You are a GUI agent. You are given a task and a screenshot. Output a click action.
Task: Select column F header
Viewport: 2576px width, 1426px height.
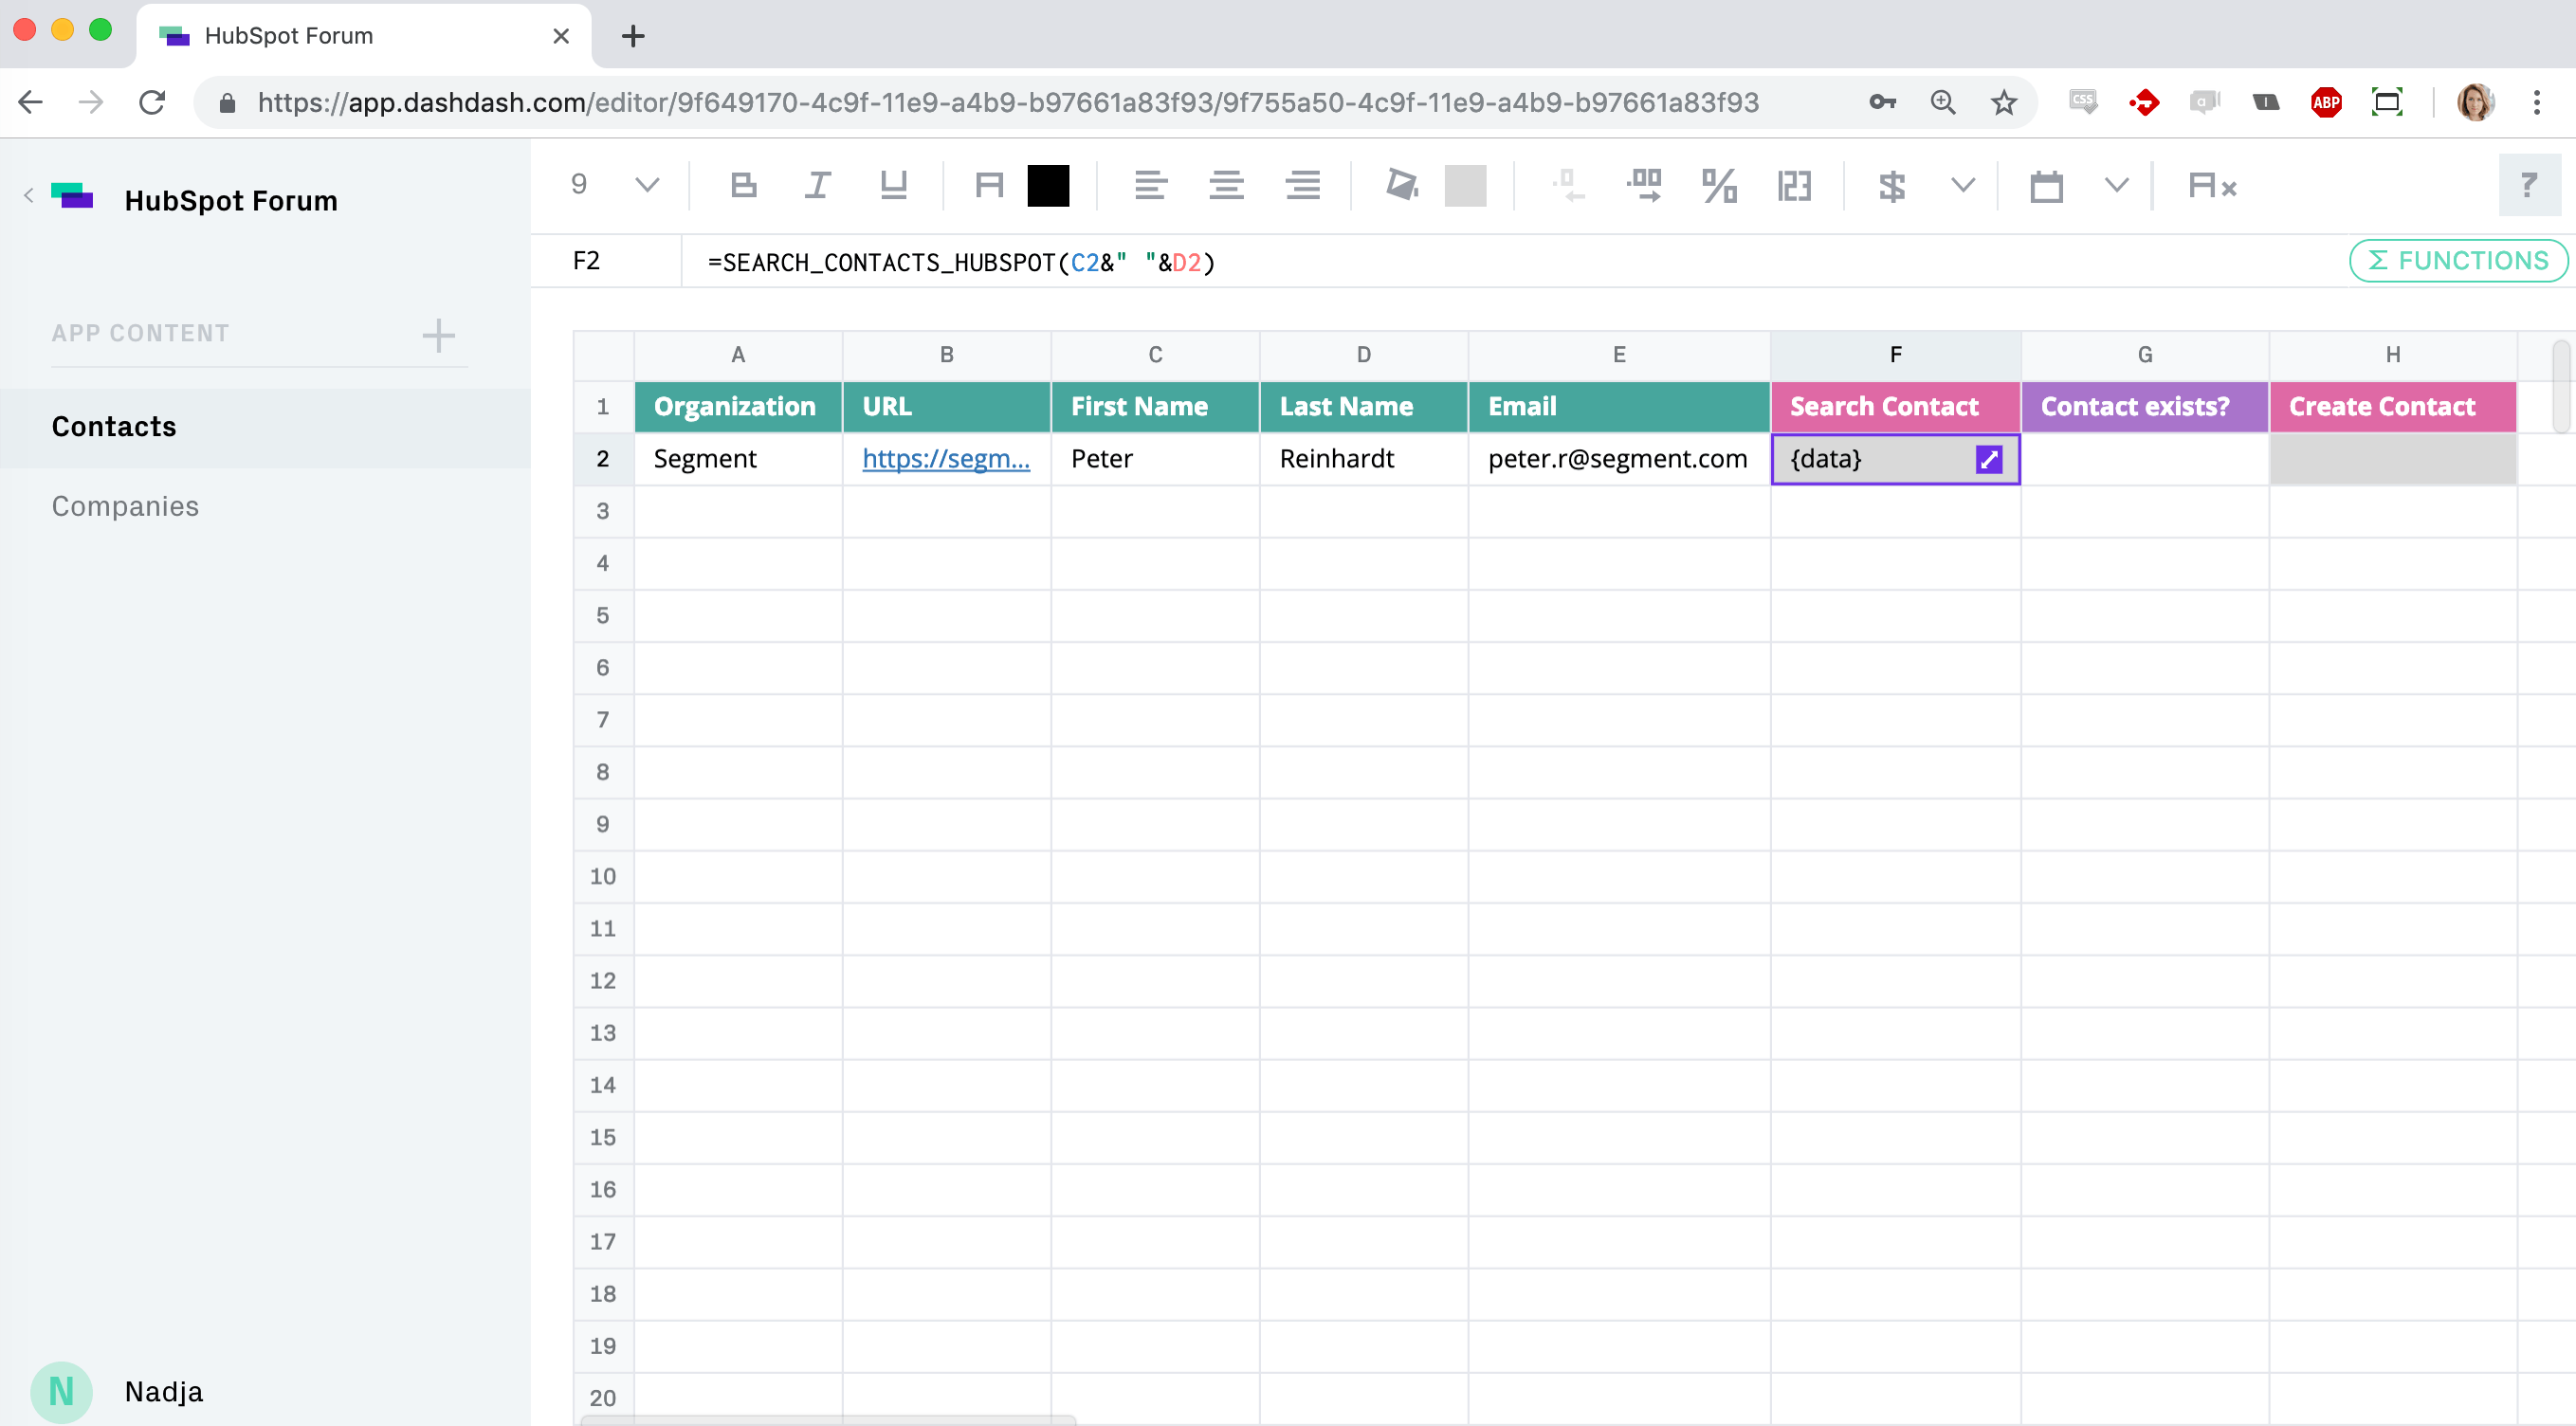(1895, 354)
